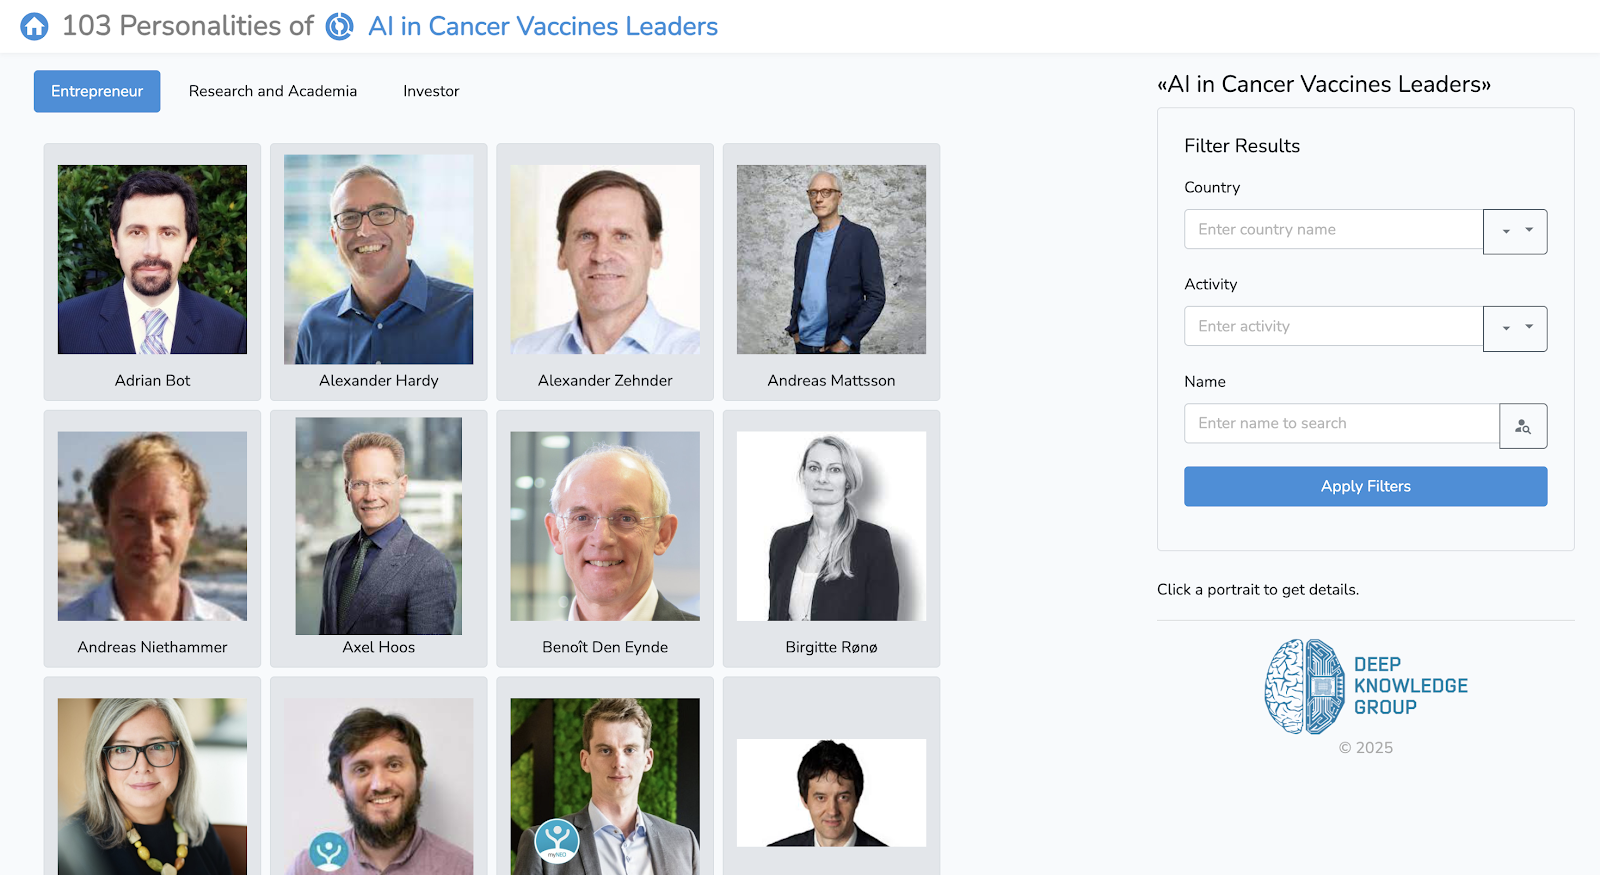Switch to Research and Academia tab

(273, 91)
